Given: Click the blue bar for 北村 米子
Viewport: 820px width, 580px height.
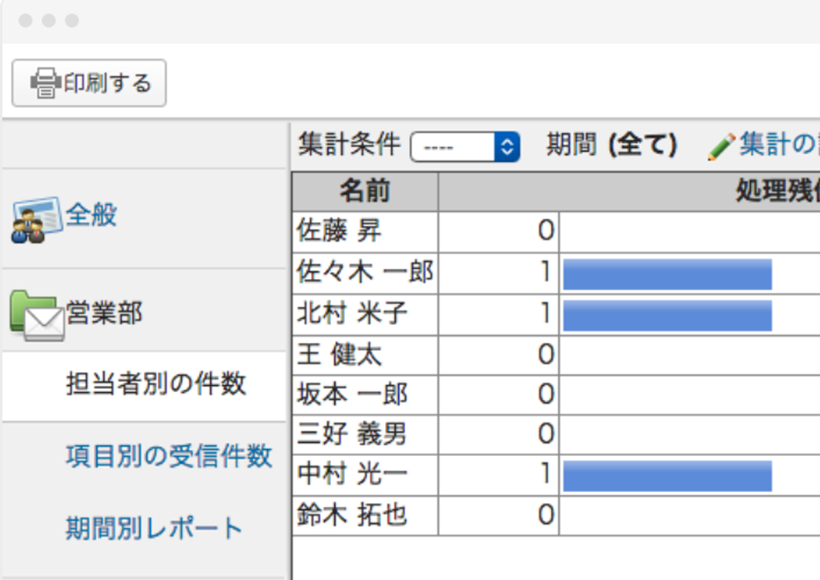Looking at the screenshot, I should pyautogui.click(x=667, y=315).
